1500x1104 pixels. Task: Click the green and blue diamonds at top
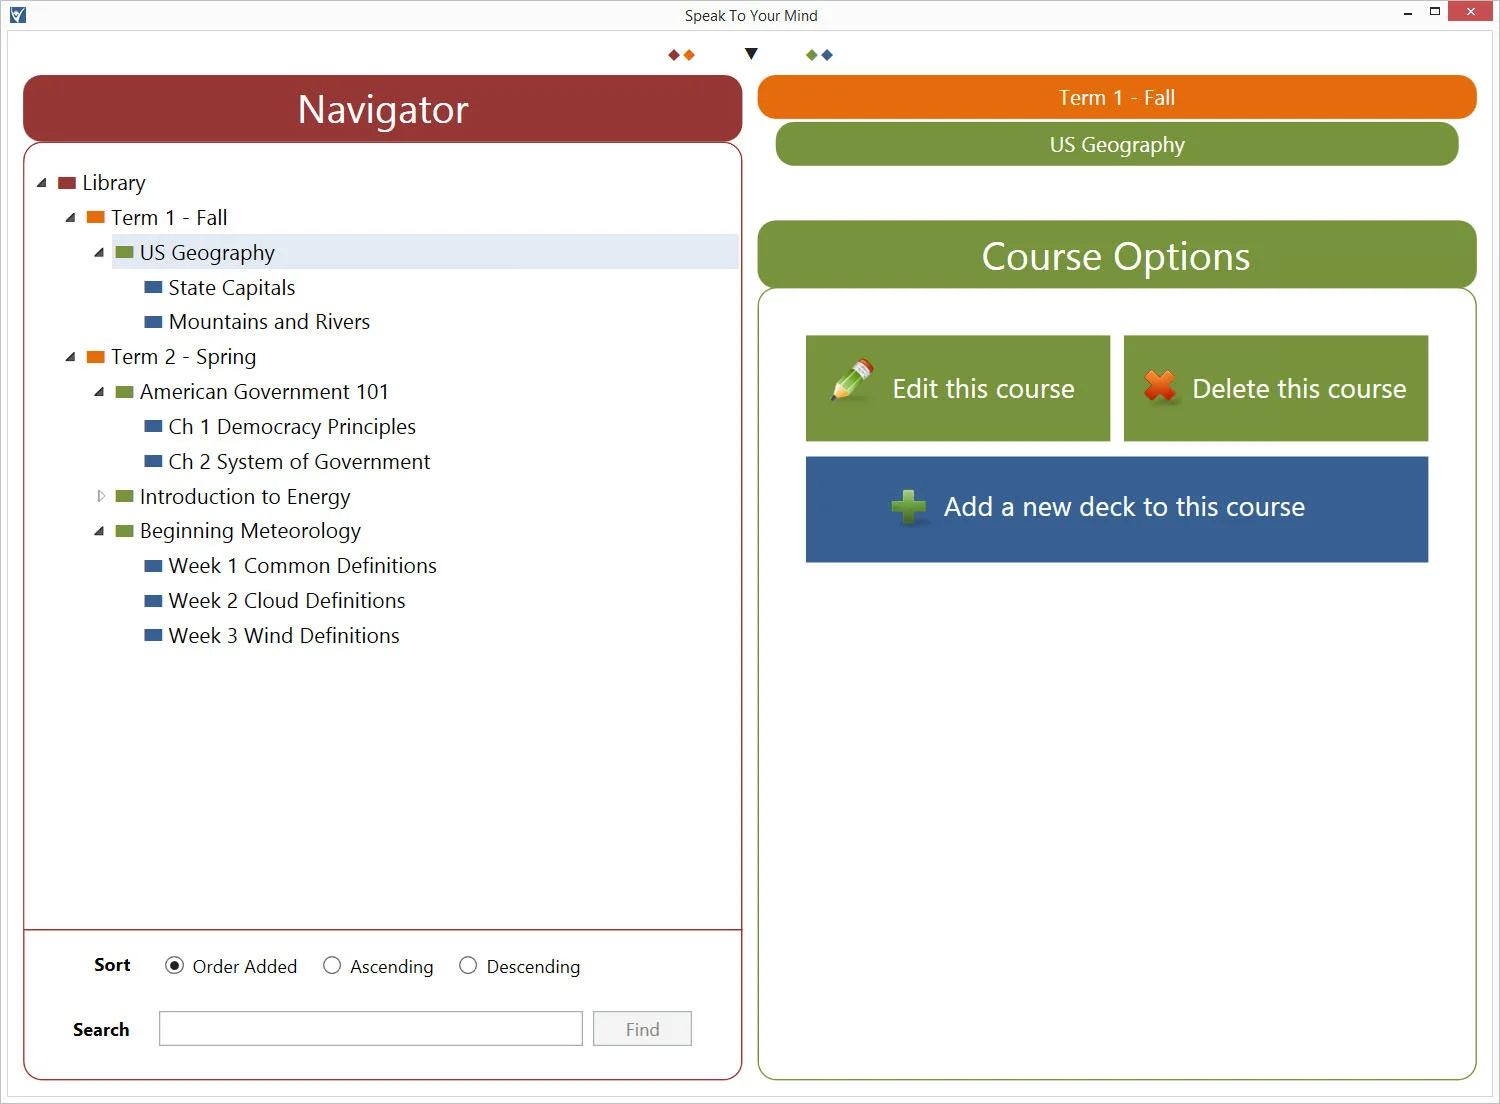(x=819, y=55)
